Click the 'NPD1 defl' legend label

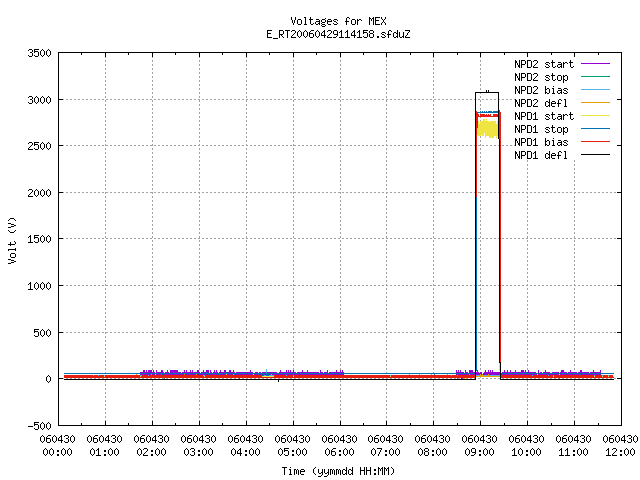(541, 156)
